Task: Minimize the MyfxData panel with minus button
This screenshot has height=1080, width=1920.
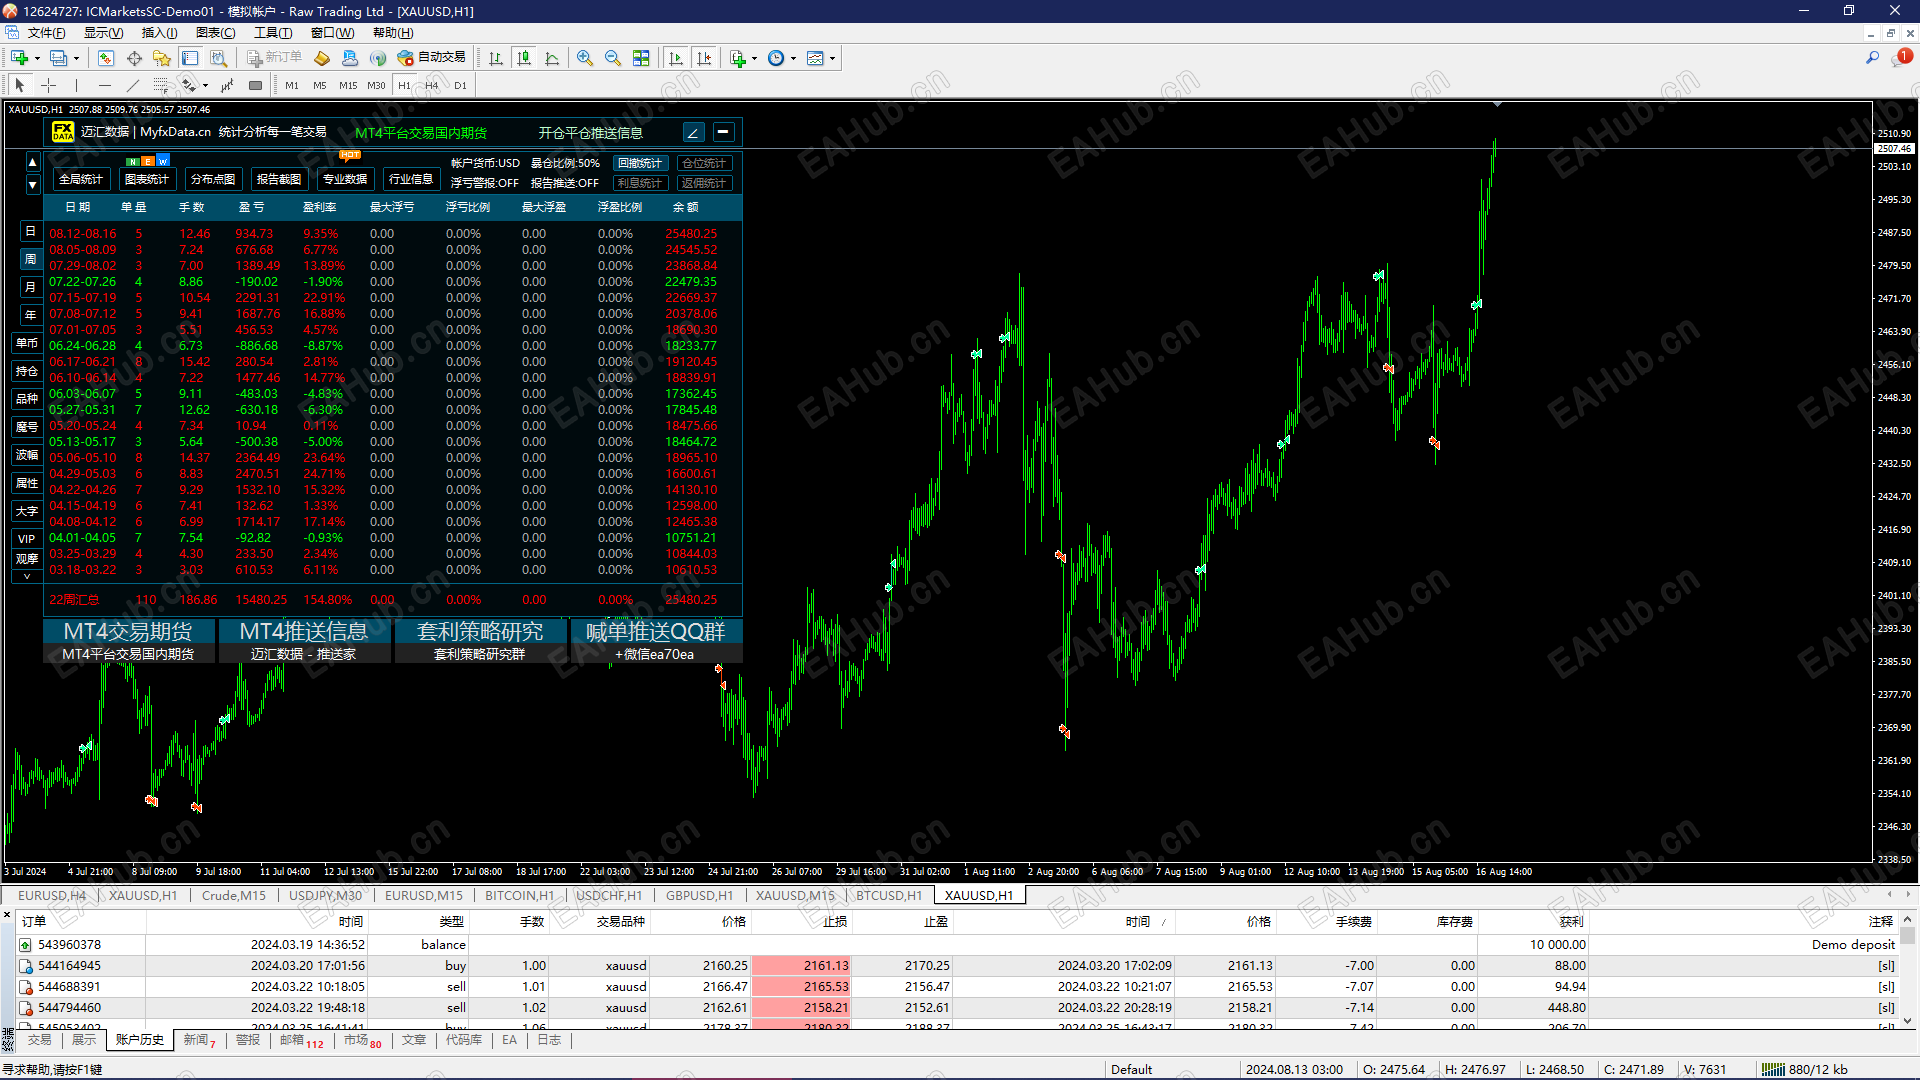Action: coord(724,132)
